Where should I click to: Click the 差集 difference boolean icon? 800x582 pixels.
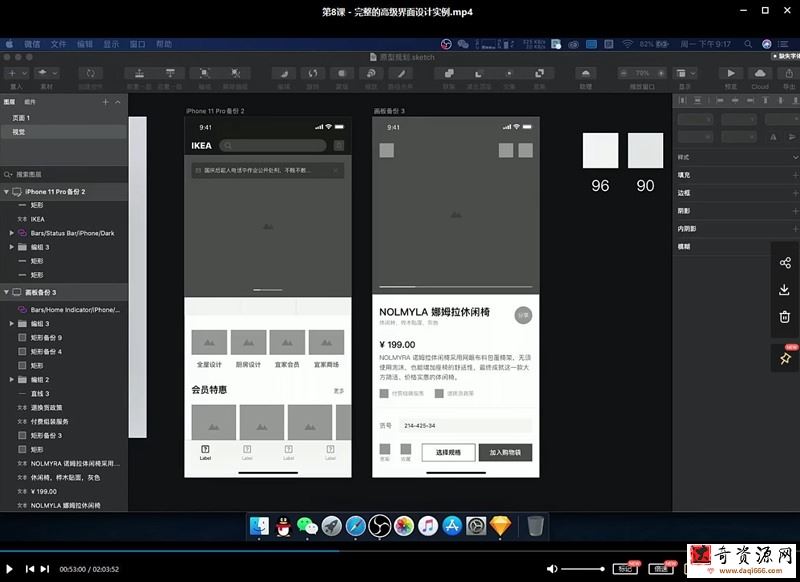(539, 73)
